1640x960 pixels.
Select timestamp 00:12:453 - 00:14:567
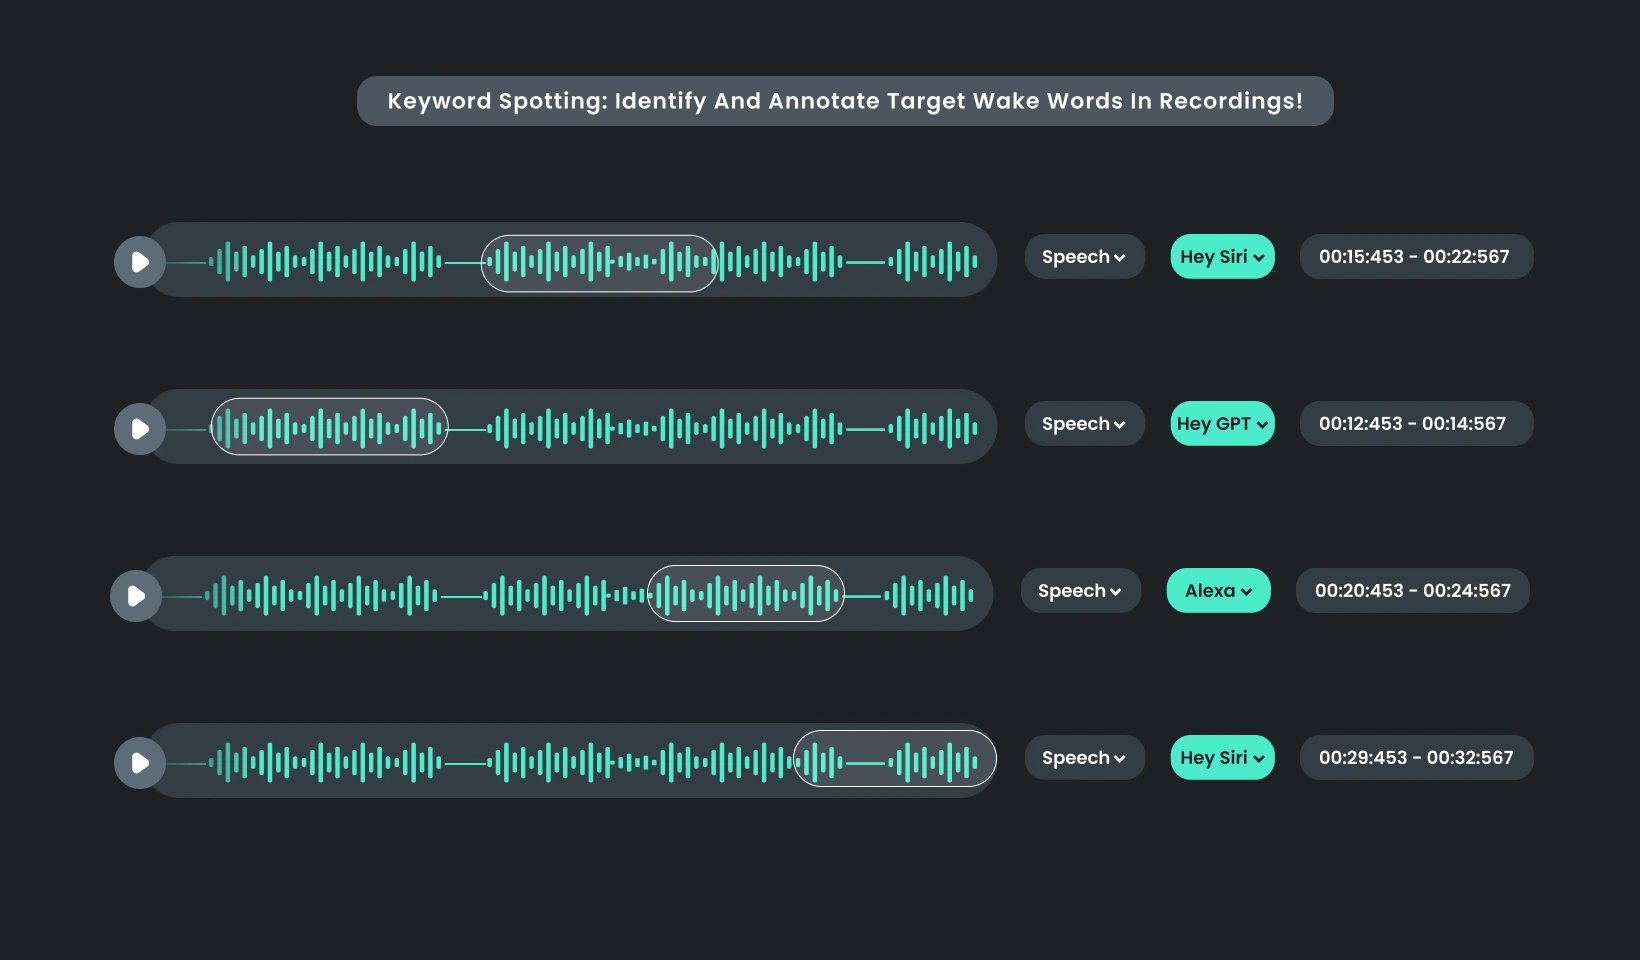[1416, 424]
